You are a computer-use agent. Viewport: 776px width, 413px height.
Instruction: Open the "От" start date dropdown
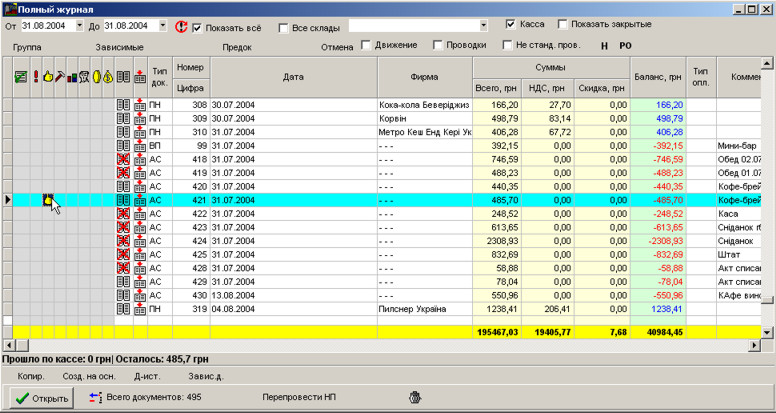pos(79,26)
